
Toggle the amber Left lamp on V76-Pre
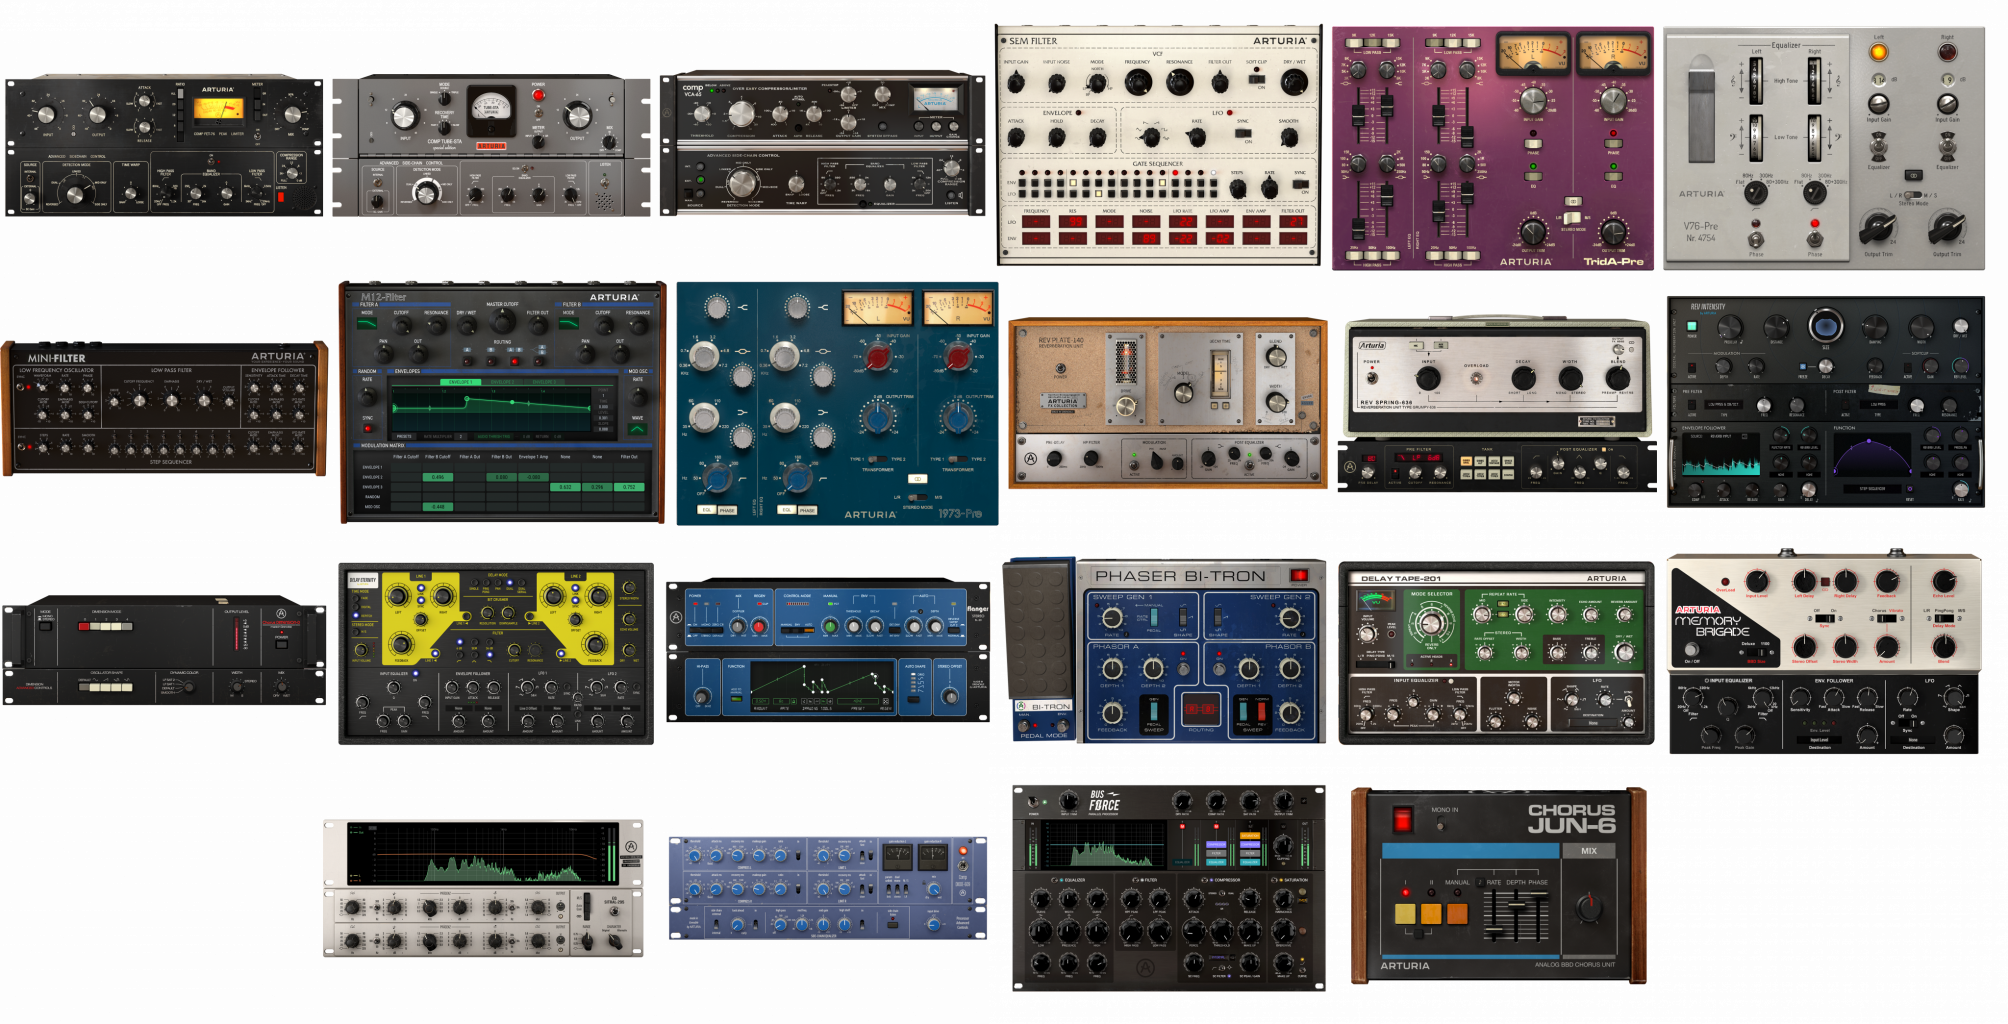click(x=1878, y=52)
